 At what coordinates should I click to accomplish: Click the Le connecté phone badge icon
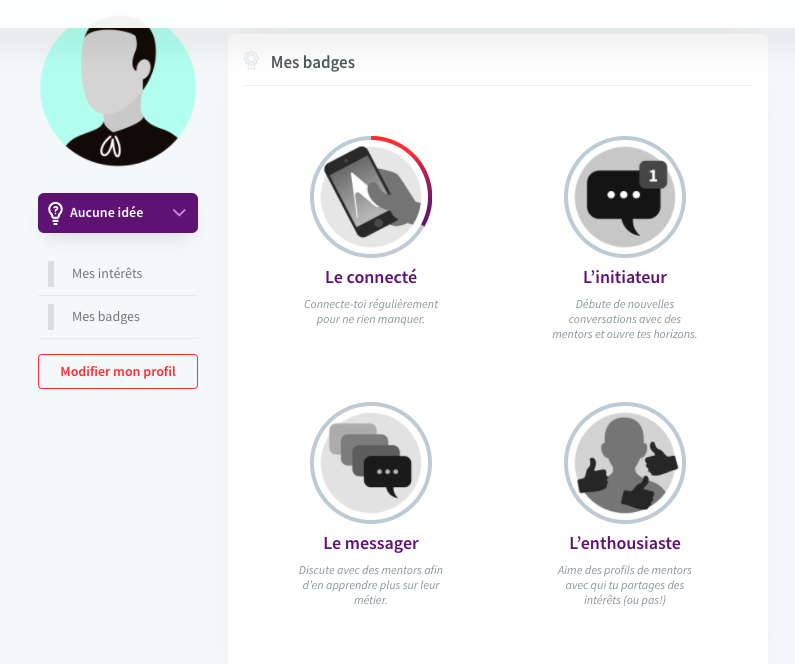(x=369, y=196)
